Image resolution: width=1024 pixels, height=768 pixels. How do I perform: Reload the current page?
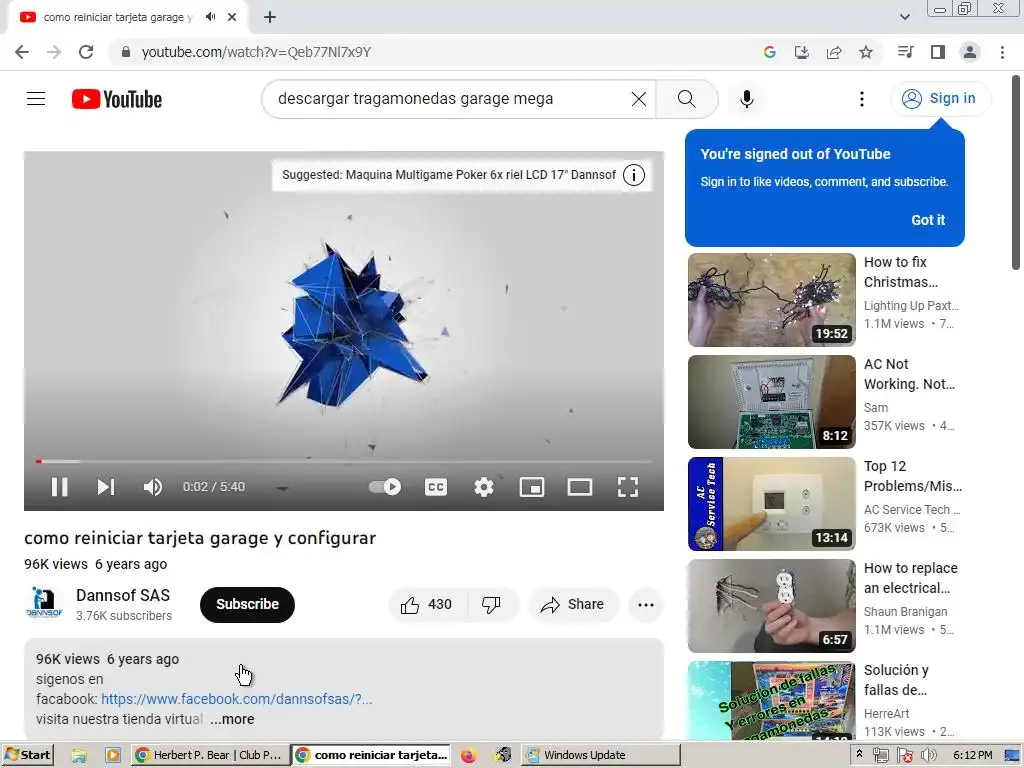(86, 52)
